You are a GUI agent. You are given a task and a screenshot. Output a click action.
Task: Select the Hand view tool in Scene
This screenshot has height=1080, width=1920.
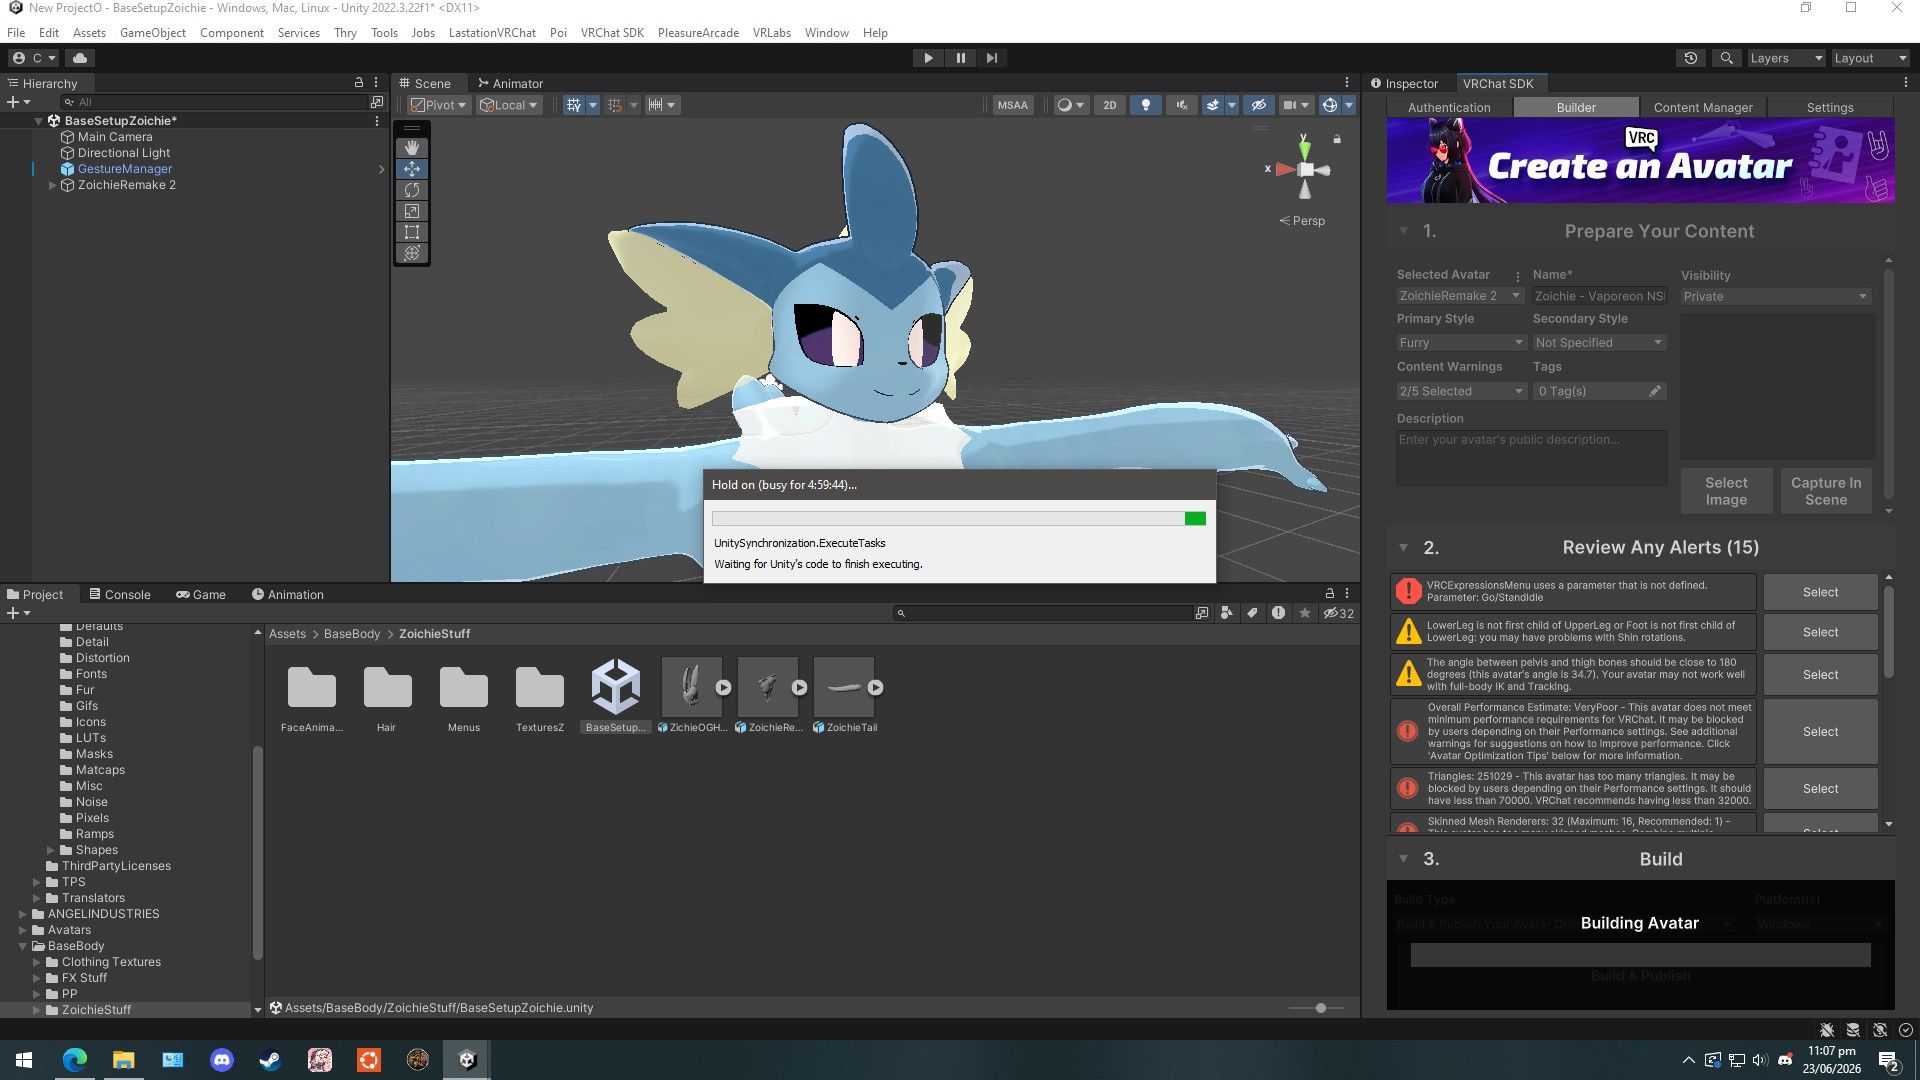pyautogui.click(x=412, y=148)
